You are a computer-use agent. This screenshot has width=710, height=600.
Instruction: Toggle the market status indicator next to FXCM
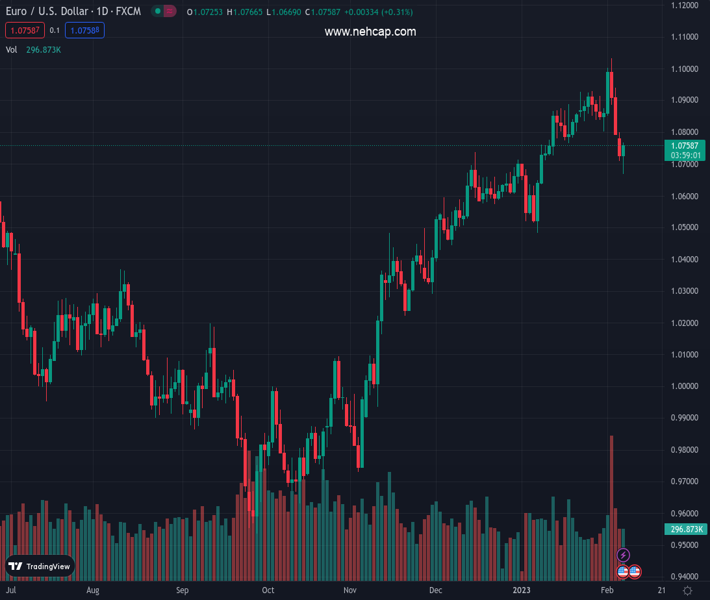click(x=164, y=11)
